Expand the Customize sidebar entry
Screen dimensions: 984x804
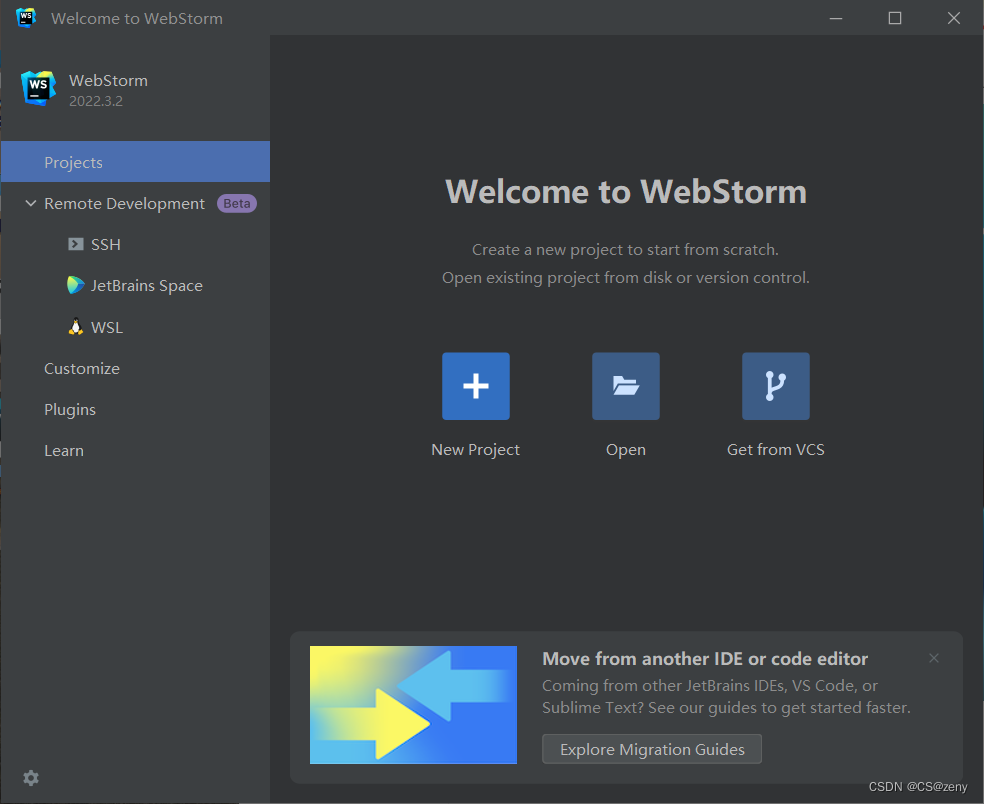81,368
